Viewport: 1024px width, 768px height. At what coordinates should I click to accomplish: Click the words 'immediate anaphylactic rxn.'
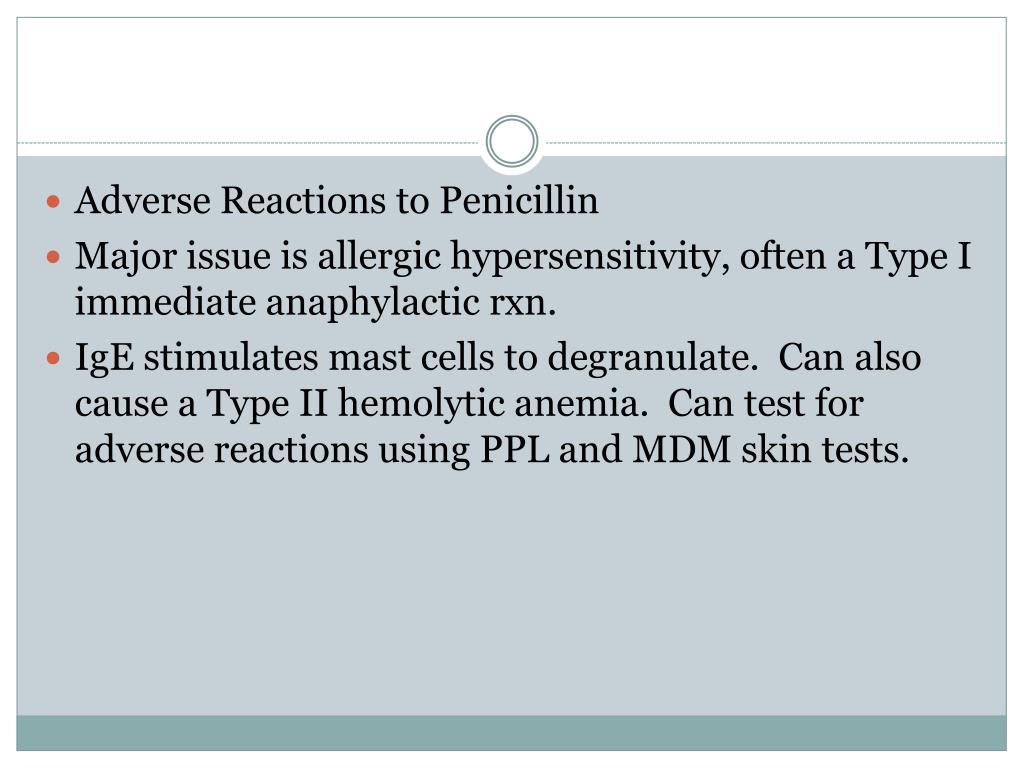click(x=315, y=303)
